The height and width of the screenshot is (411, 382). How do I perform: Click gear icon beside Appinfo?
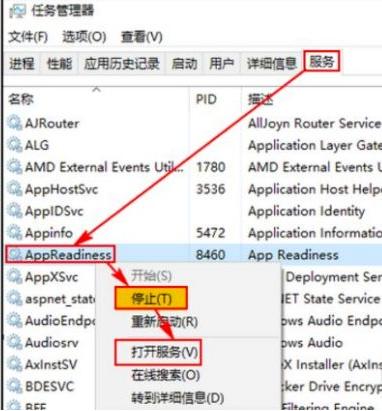(15, 233)
